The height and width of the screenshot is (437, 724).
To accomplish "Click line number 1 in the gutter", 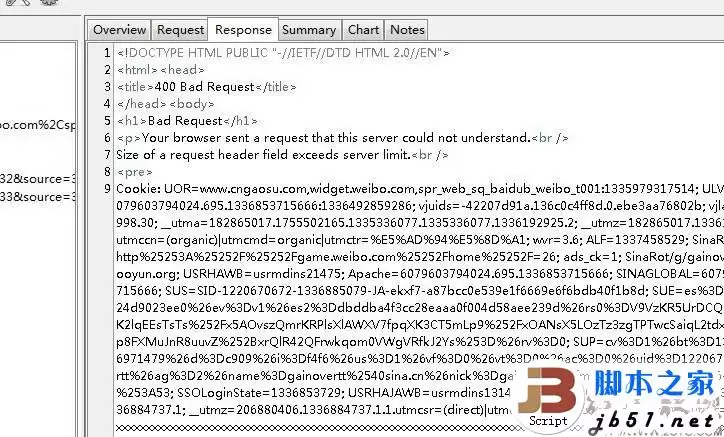I will [107, 53].
